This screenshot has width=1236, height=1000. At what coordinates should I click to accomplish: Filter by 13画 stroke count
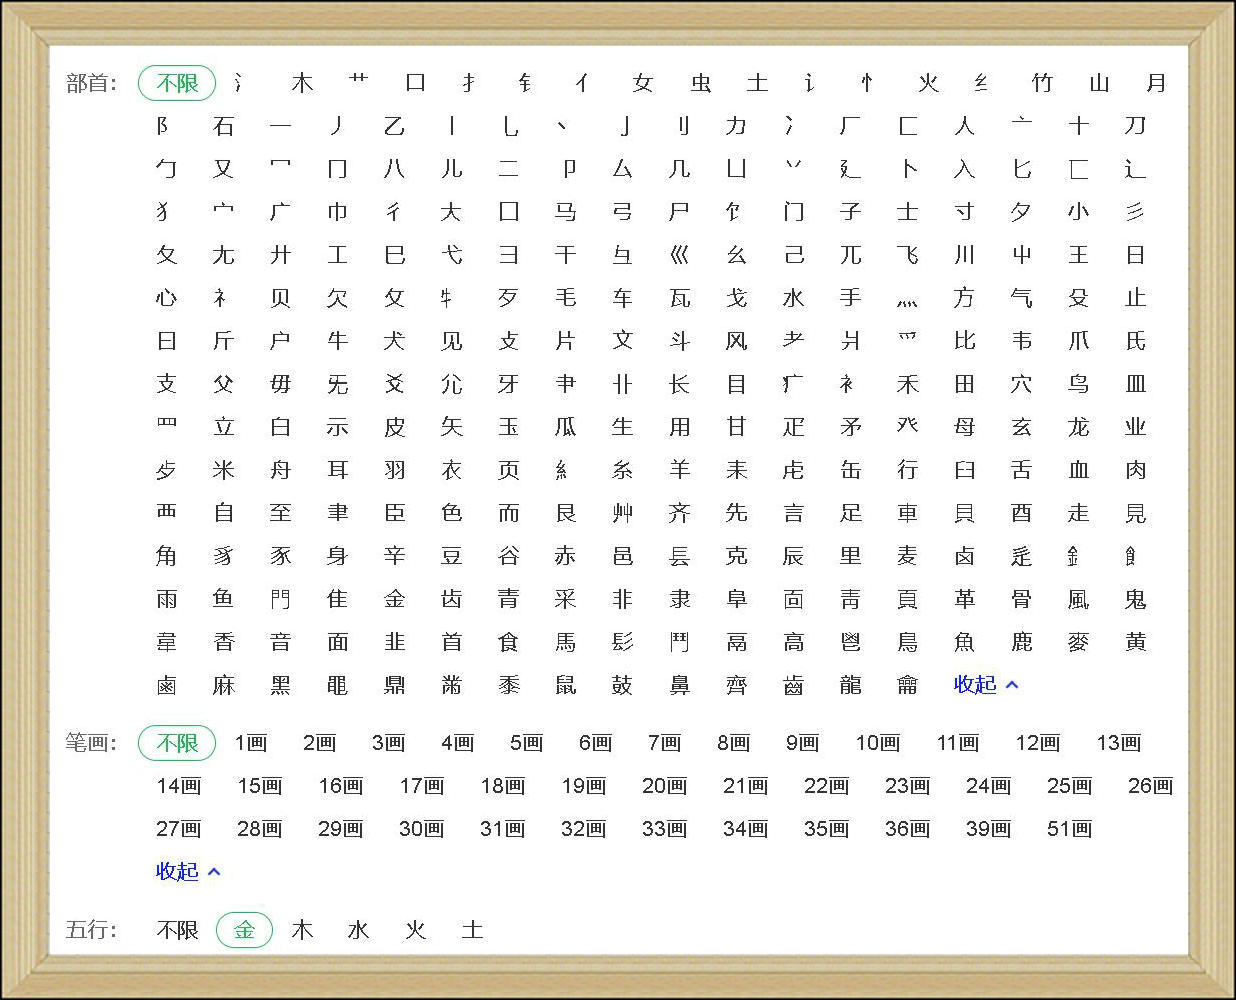(1118, 743)
